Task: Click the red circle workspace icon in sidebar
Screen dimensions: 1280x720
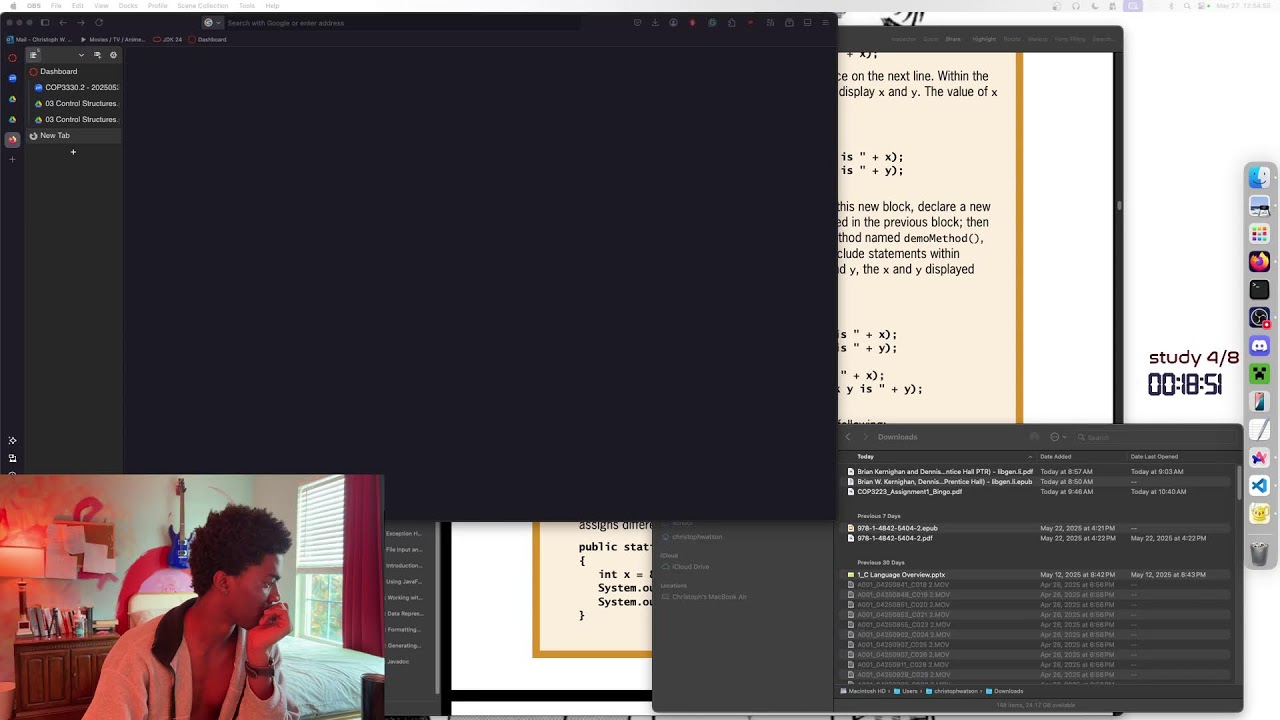Action: (x=12, y=58)
